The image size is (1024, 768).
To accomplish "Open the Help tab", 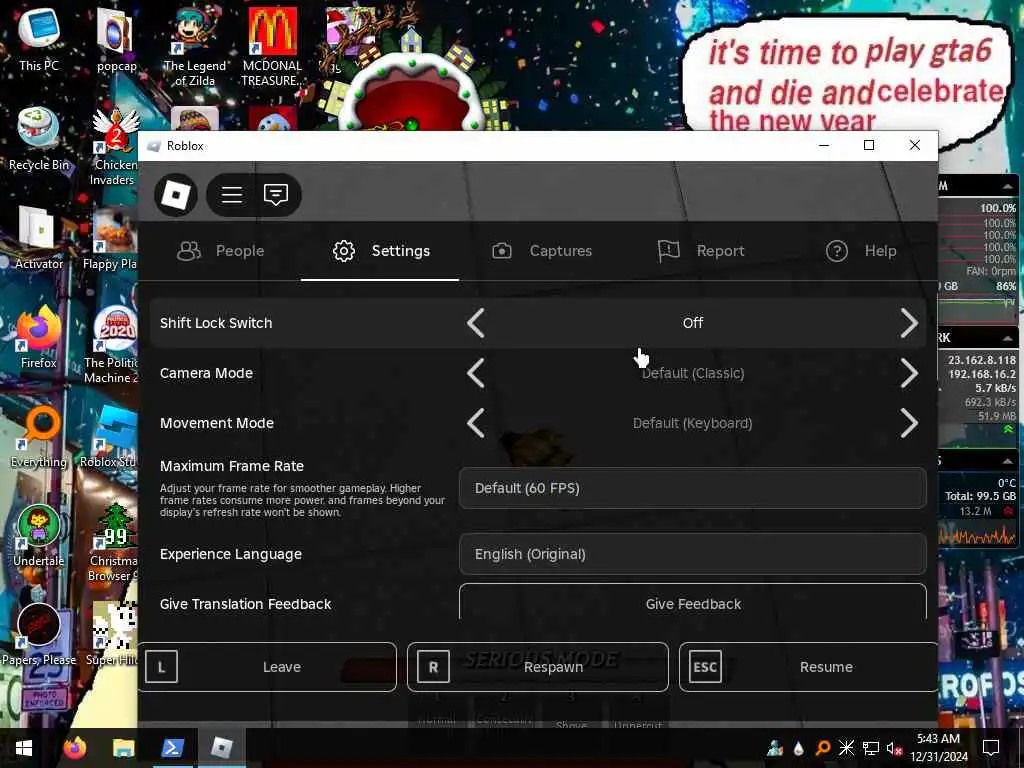I will pos(861,251).
